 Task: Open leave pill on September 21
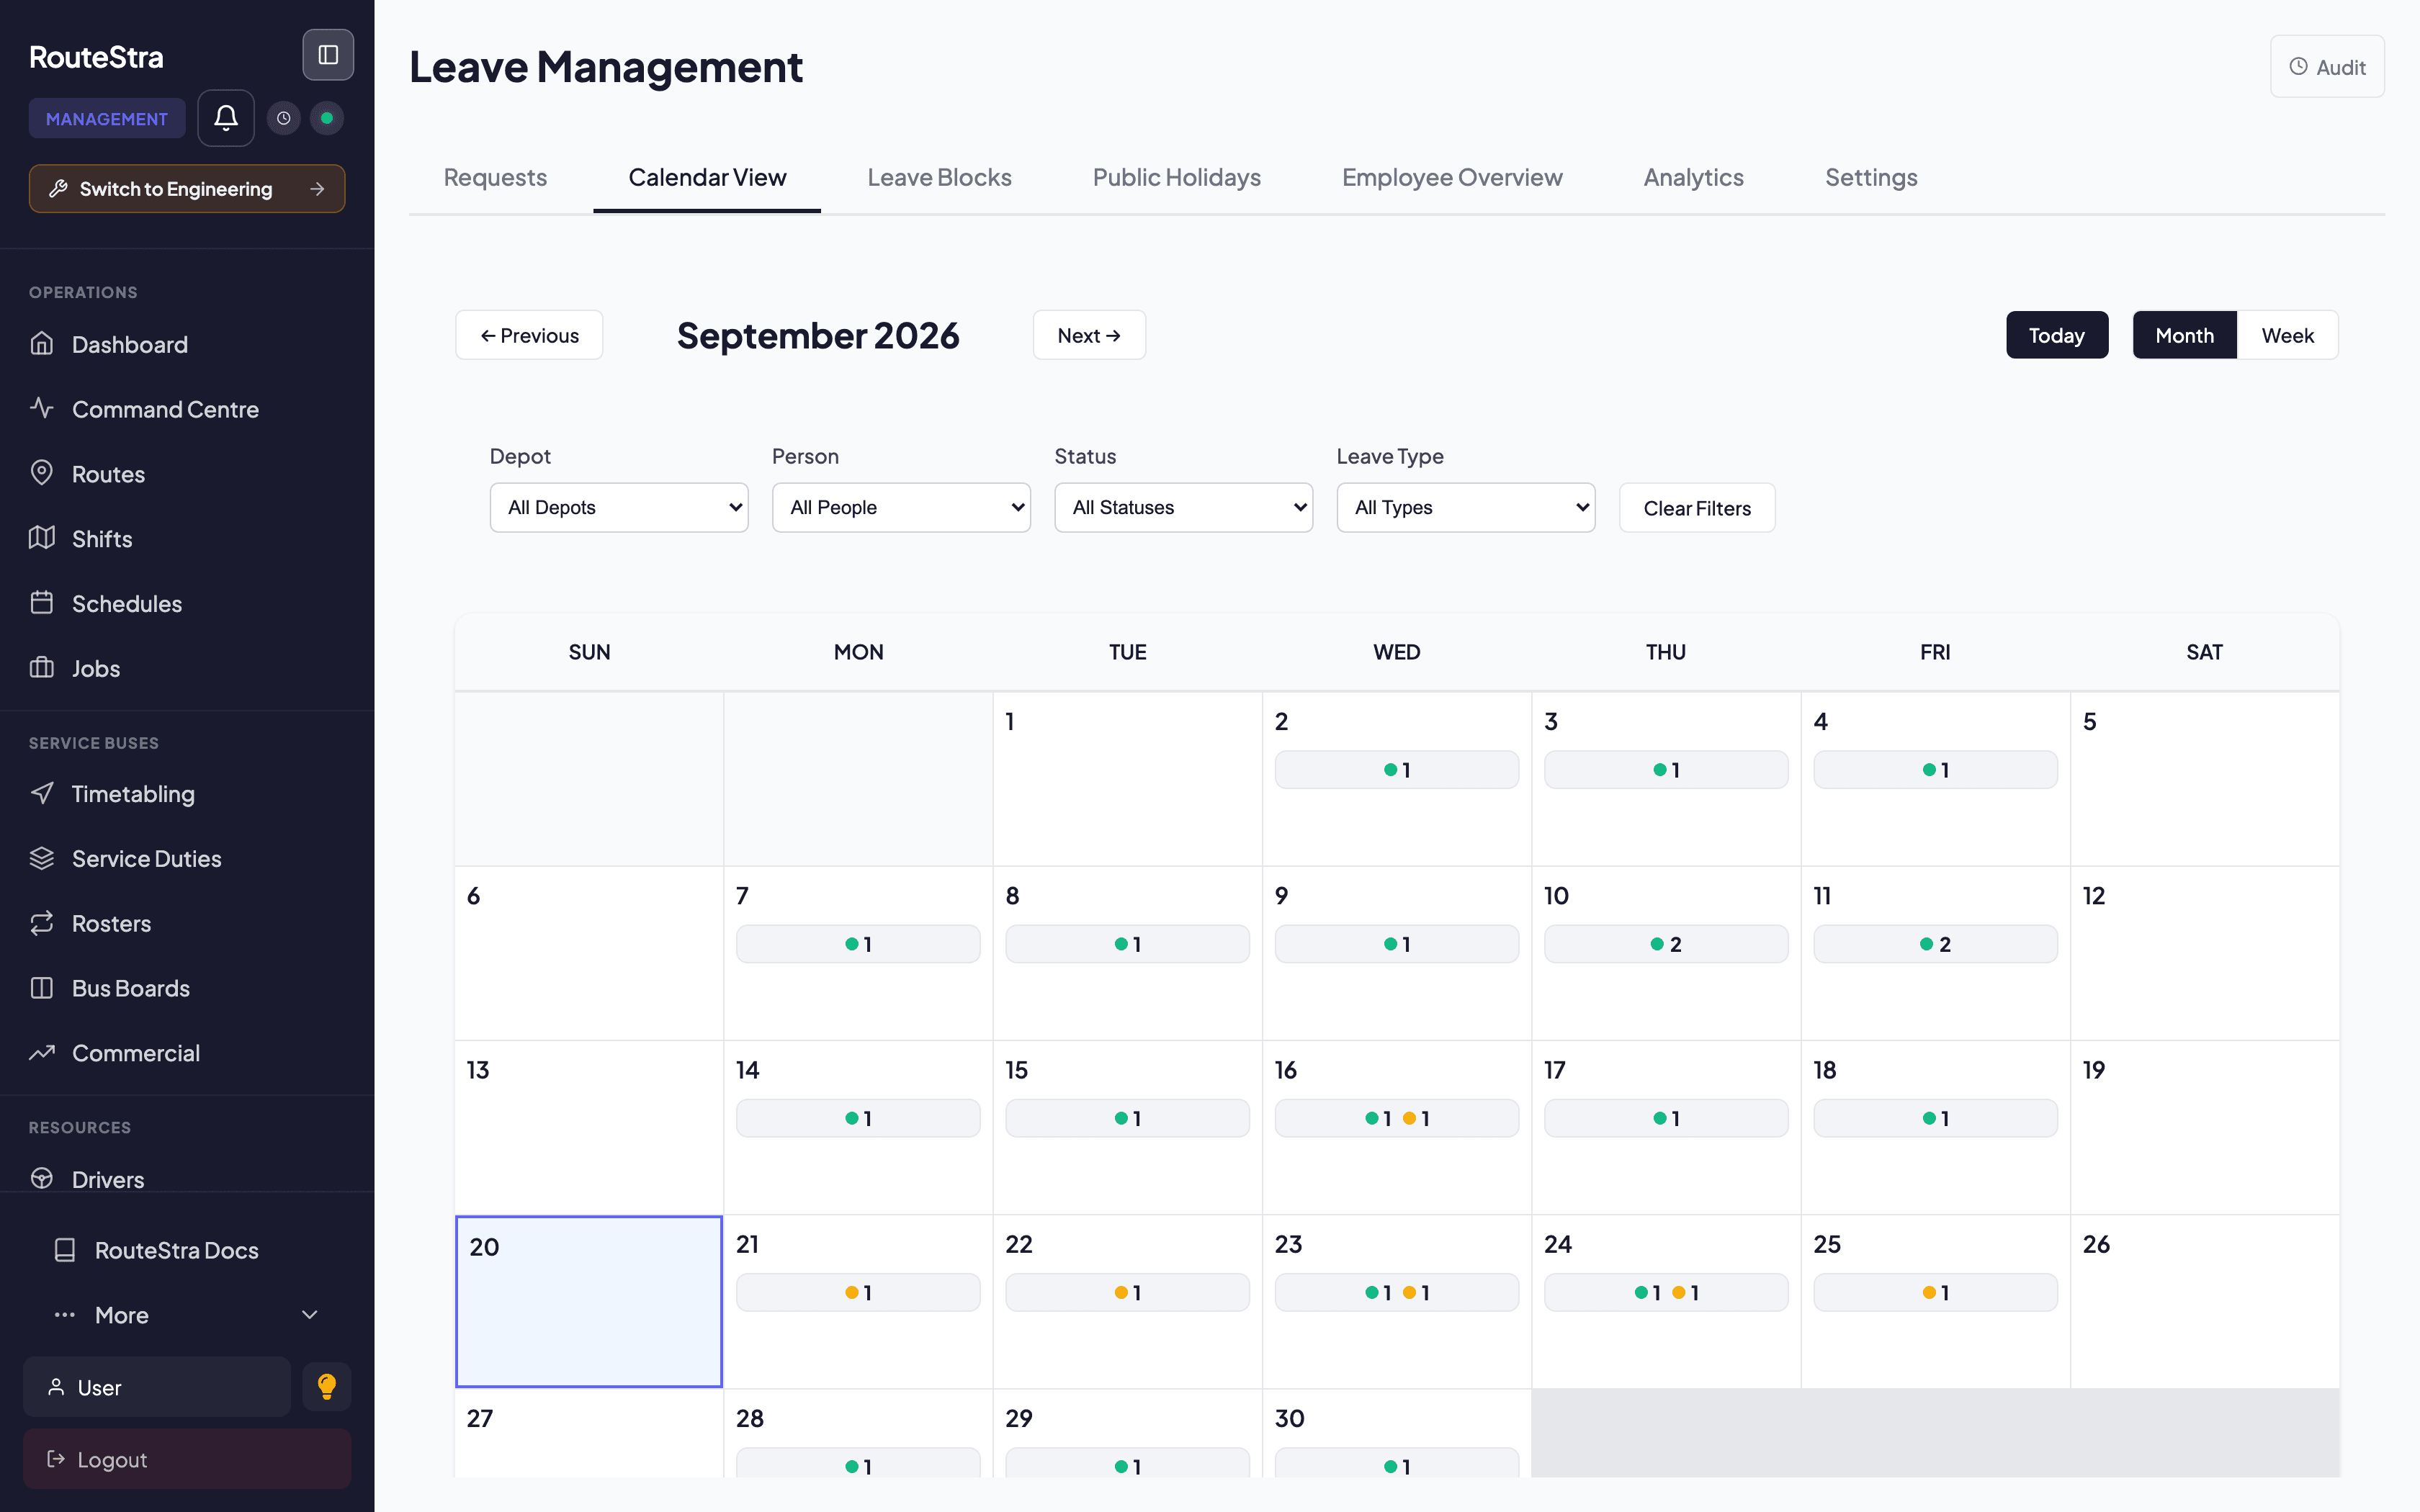858,1292
